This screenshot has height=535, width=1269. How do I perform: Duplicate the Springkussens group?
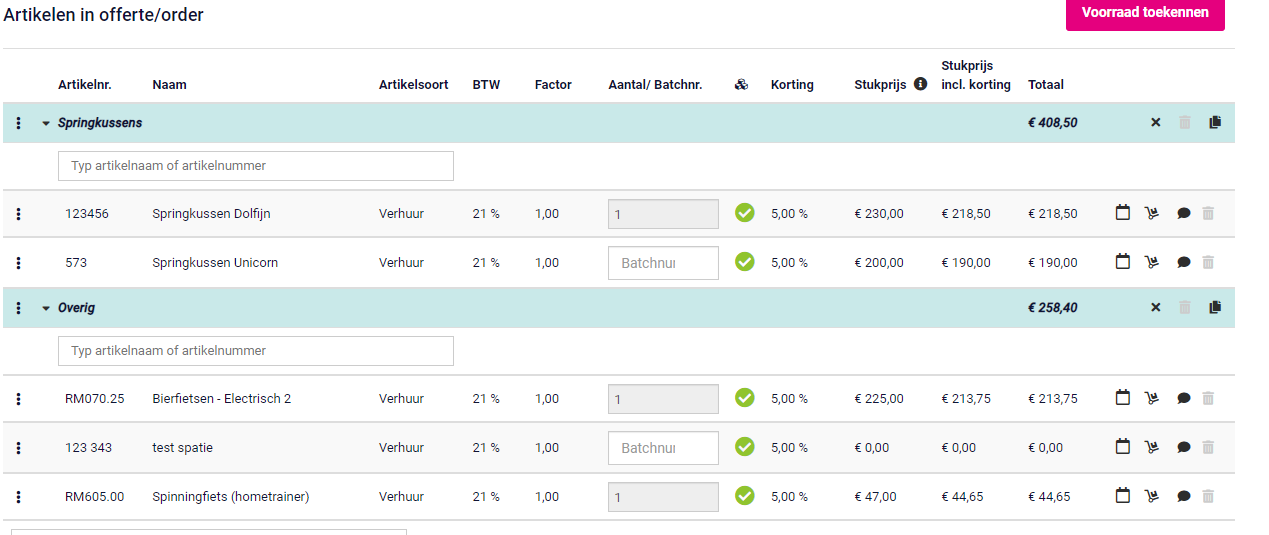point(1215,123)
